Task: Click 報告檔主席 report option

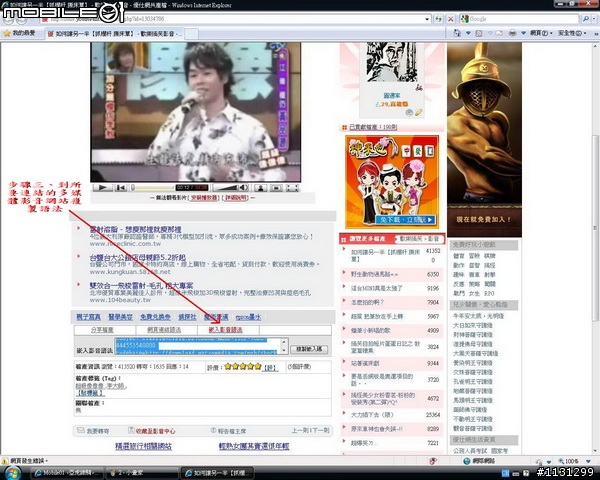Action: [x=228, y=431]
